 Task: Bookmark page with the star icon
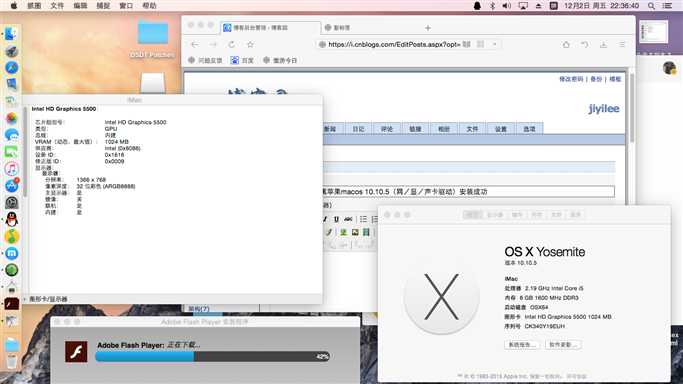coord(250,44)
